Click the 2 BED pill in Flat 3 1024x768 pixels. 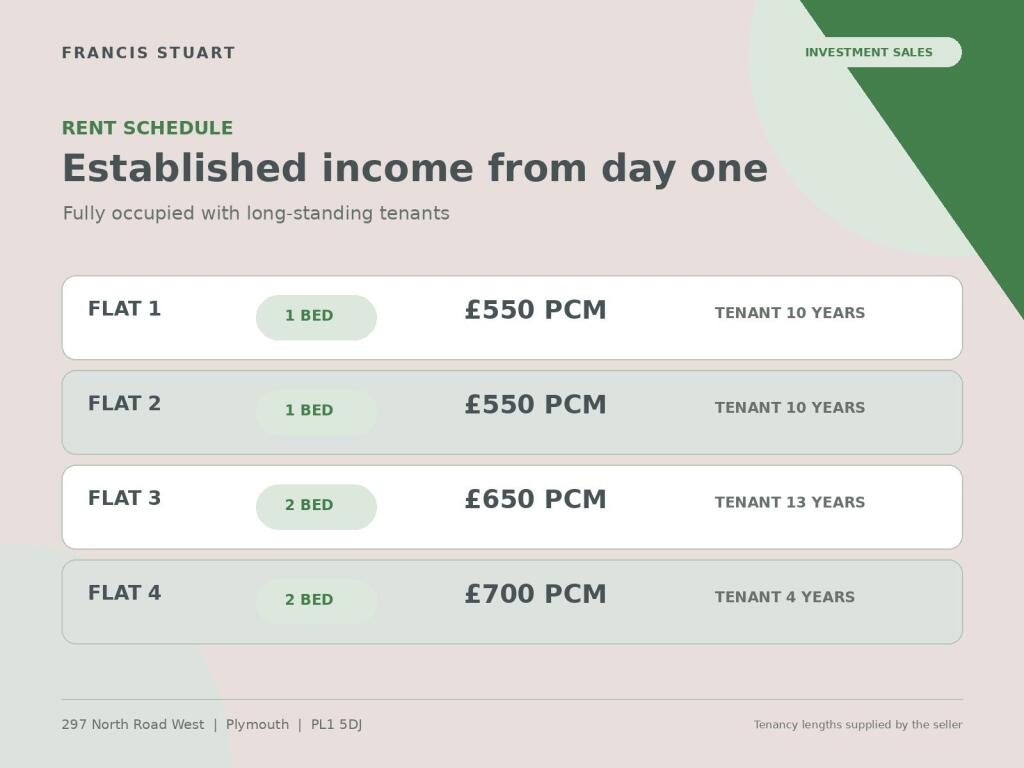coord(316,507)
